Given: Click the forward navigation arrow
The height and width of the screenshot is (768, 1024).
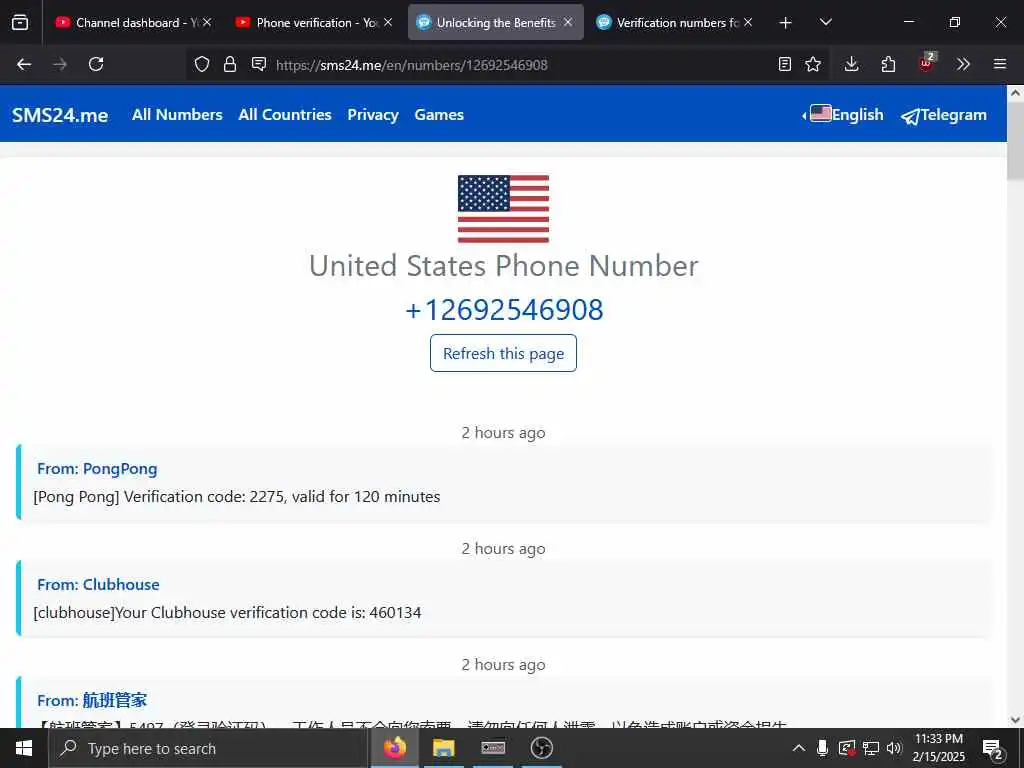Looking at the screenshot, I should click(60, 64).
